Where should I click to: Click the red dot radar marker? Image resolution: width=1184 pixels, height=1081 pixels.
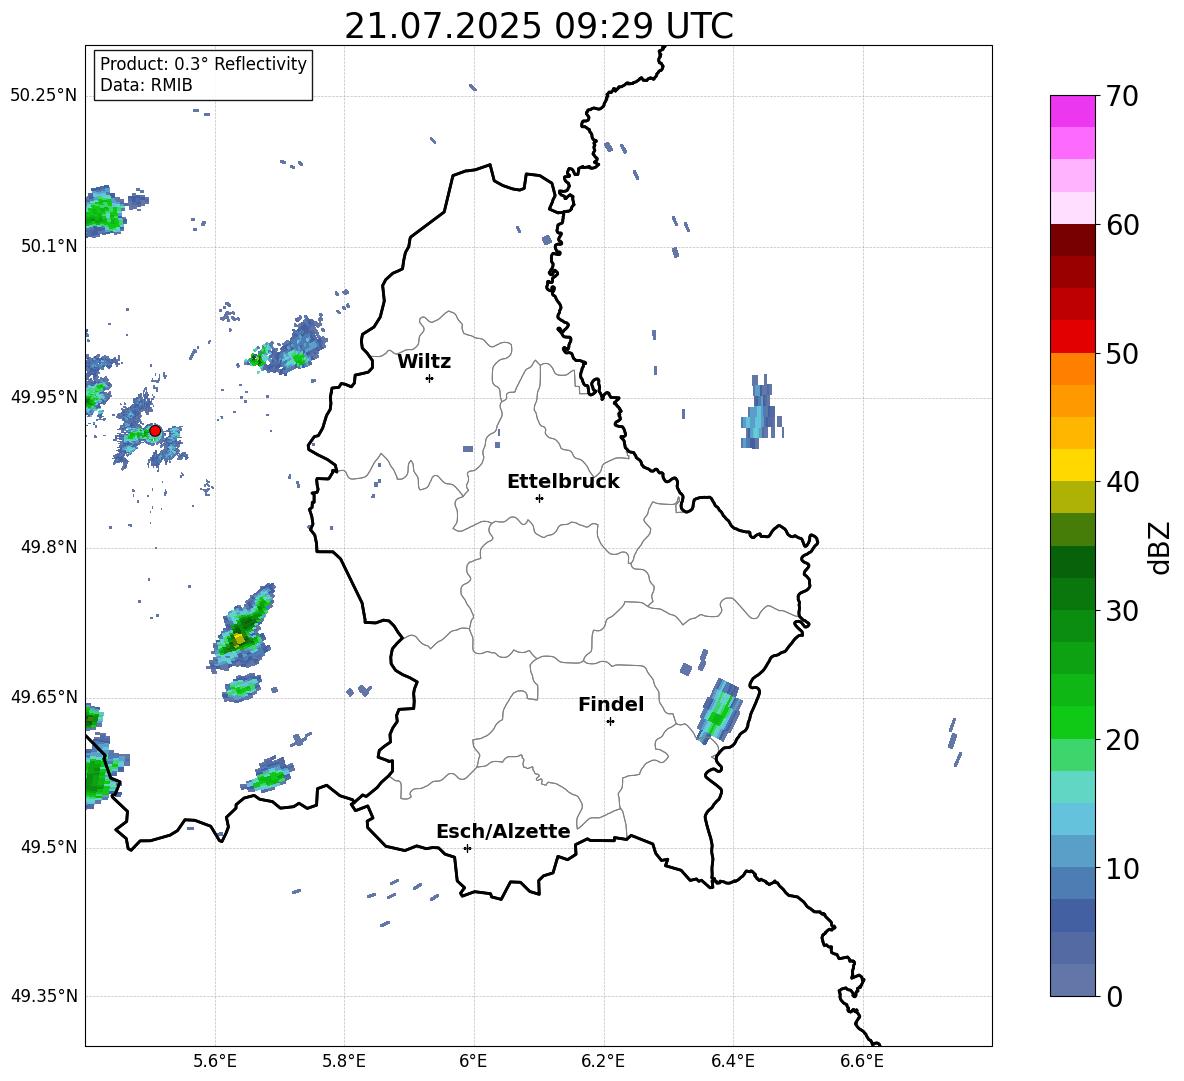point(155,431)
